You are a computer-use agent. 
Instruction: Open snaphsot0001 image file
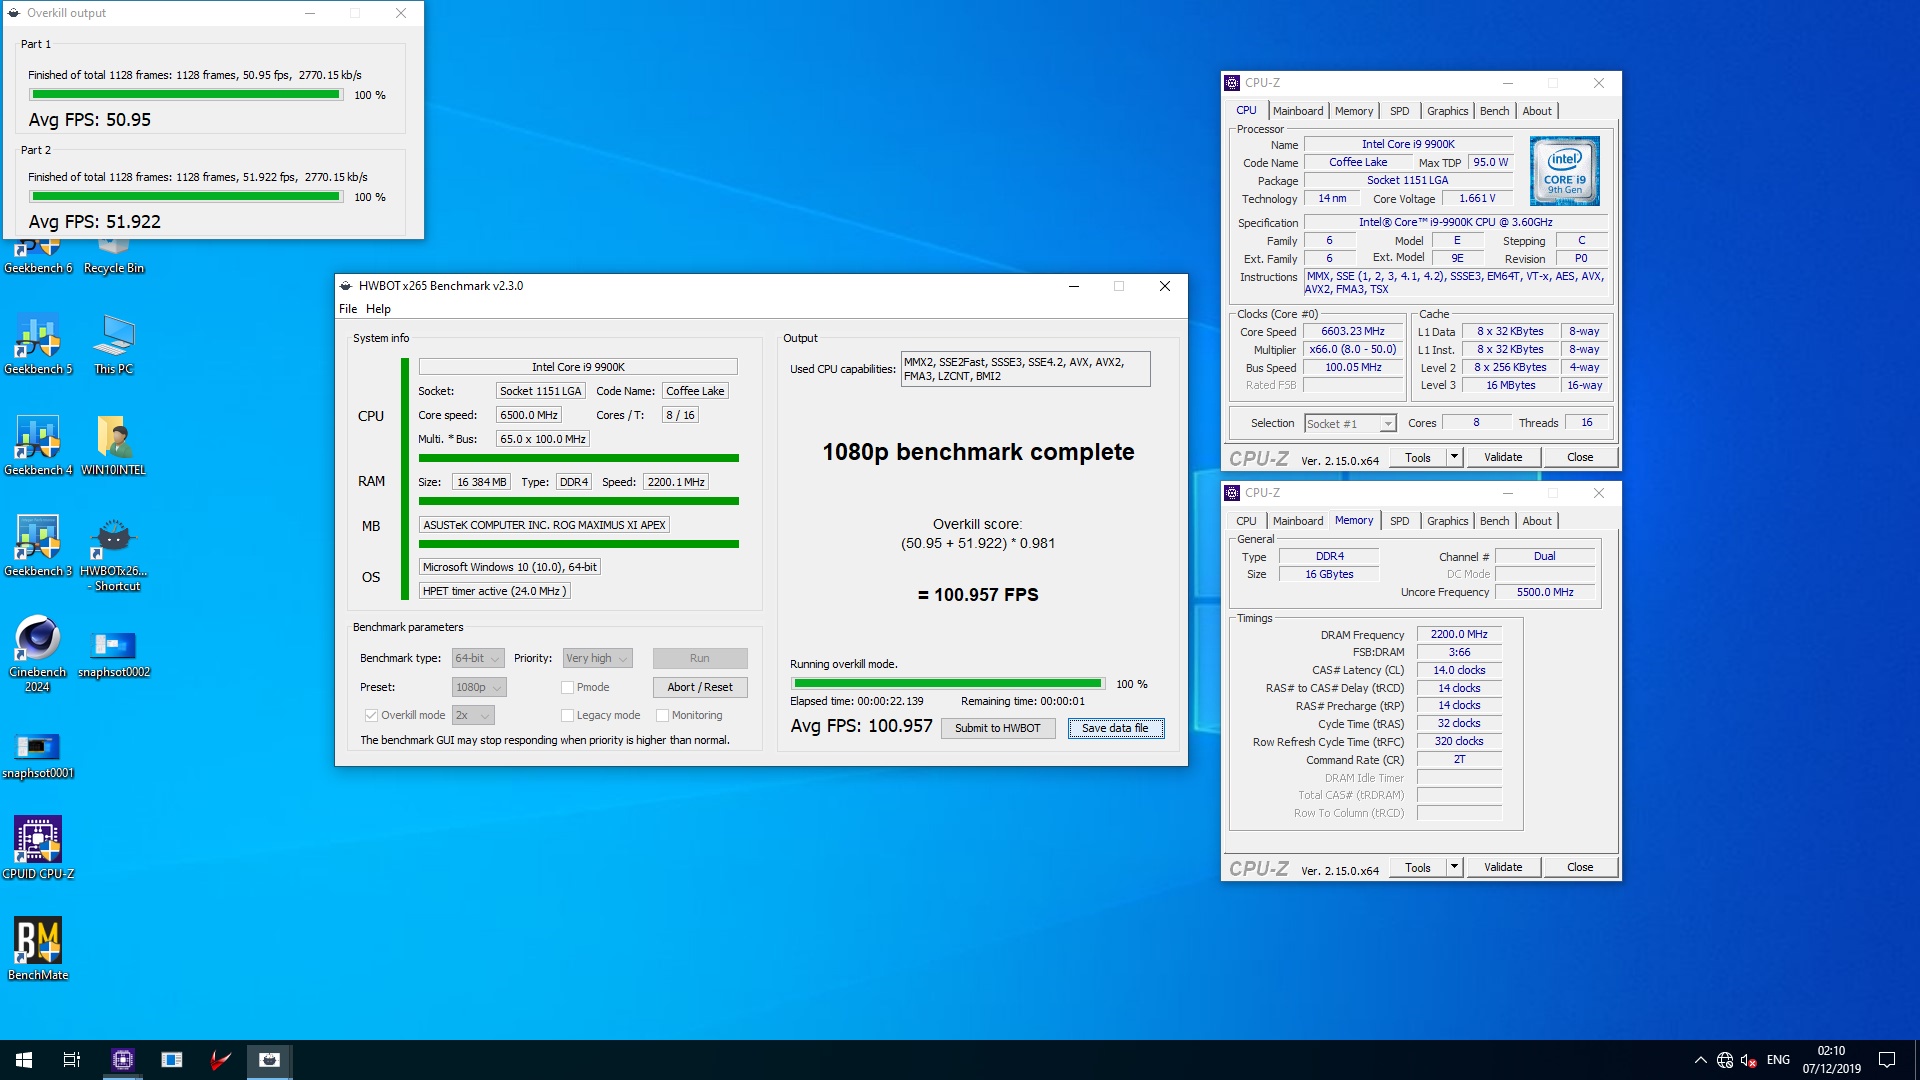point(38,756)
